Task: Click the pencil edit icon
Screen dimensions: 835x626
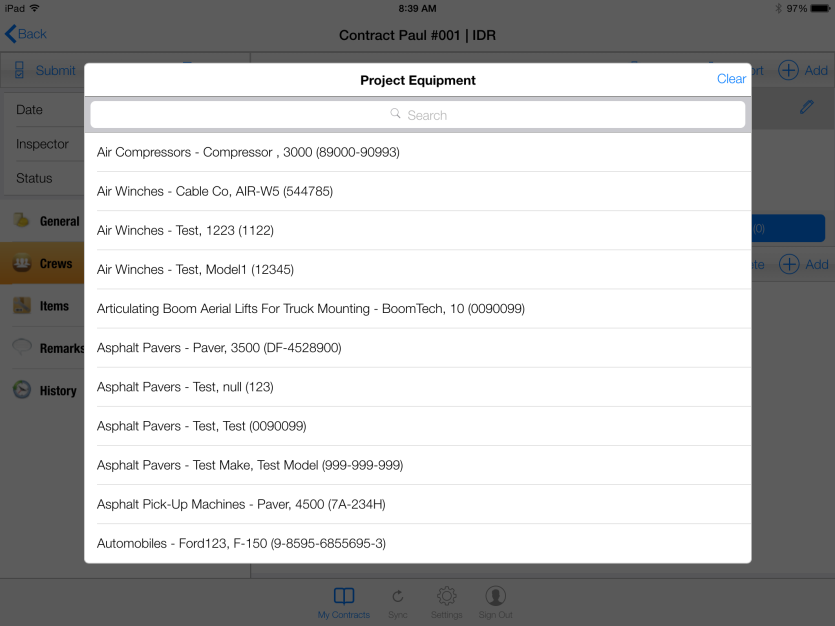Action: pos(807,107)
